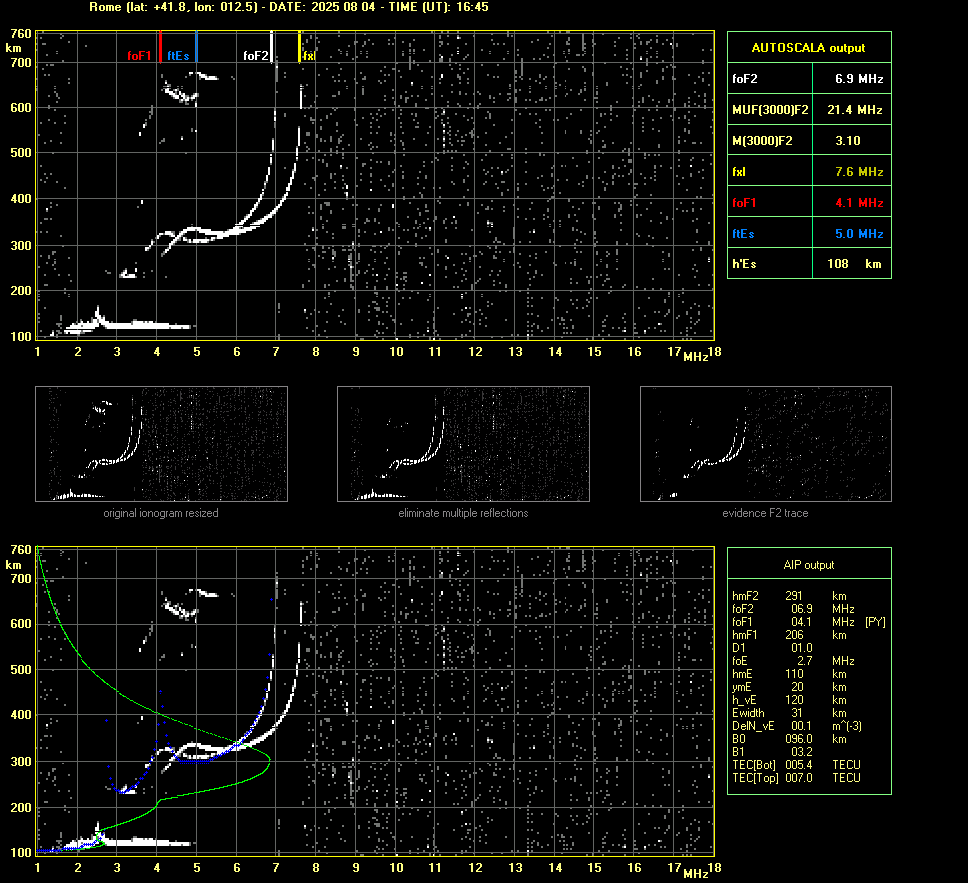Click the red foF1 marker line

pyautogui.click(x=161, y=46)
